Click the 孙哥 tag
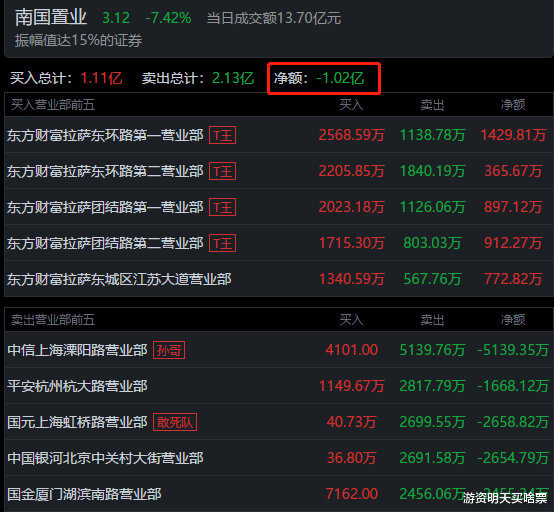The height and width of the screenshot is (512, 554). (x=169, y=350)
